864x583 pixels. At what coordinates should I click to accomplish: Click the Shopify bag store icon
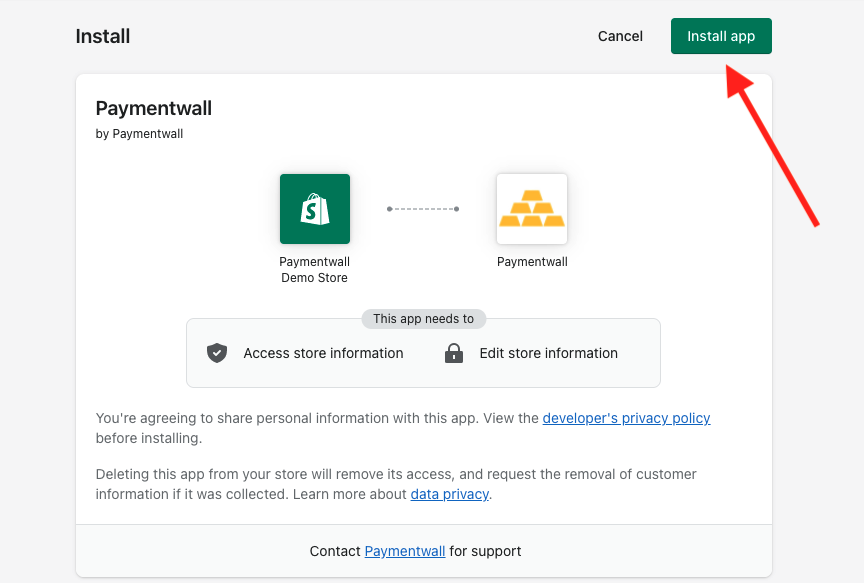(x=315, y=209)
